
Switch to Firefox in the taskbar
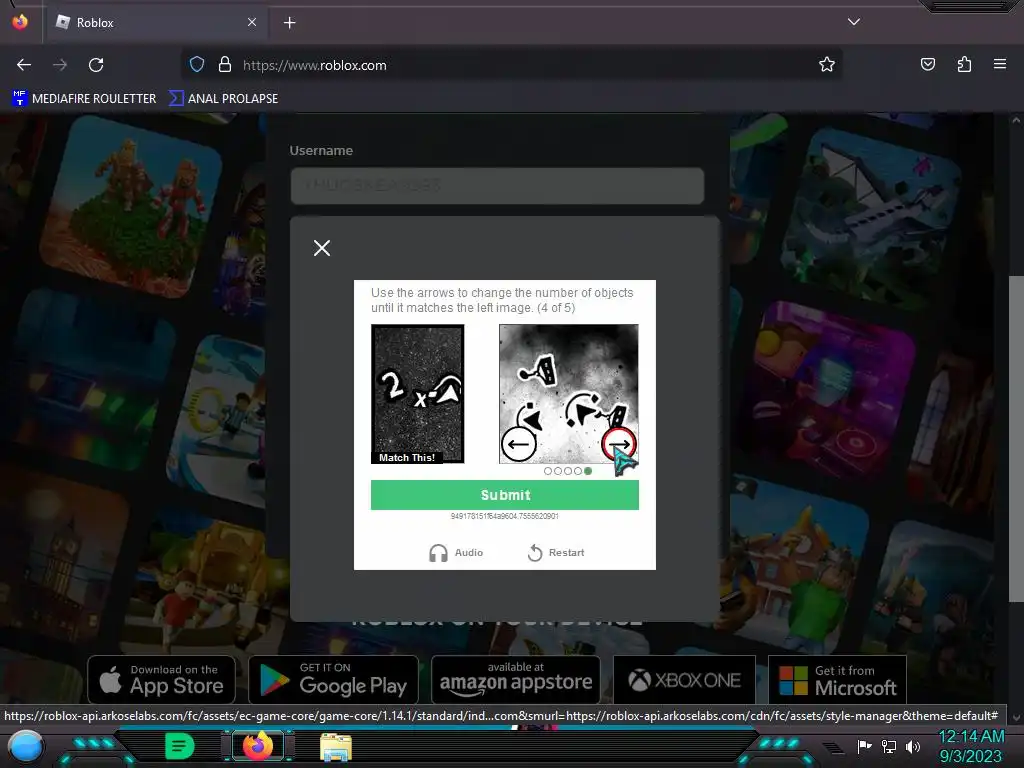258,746
